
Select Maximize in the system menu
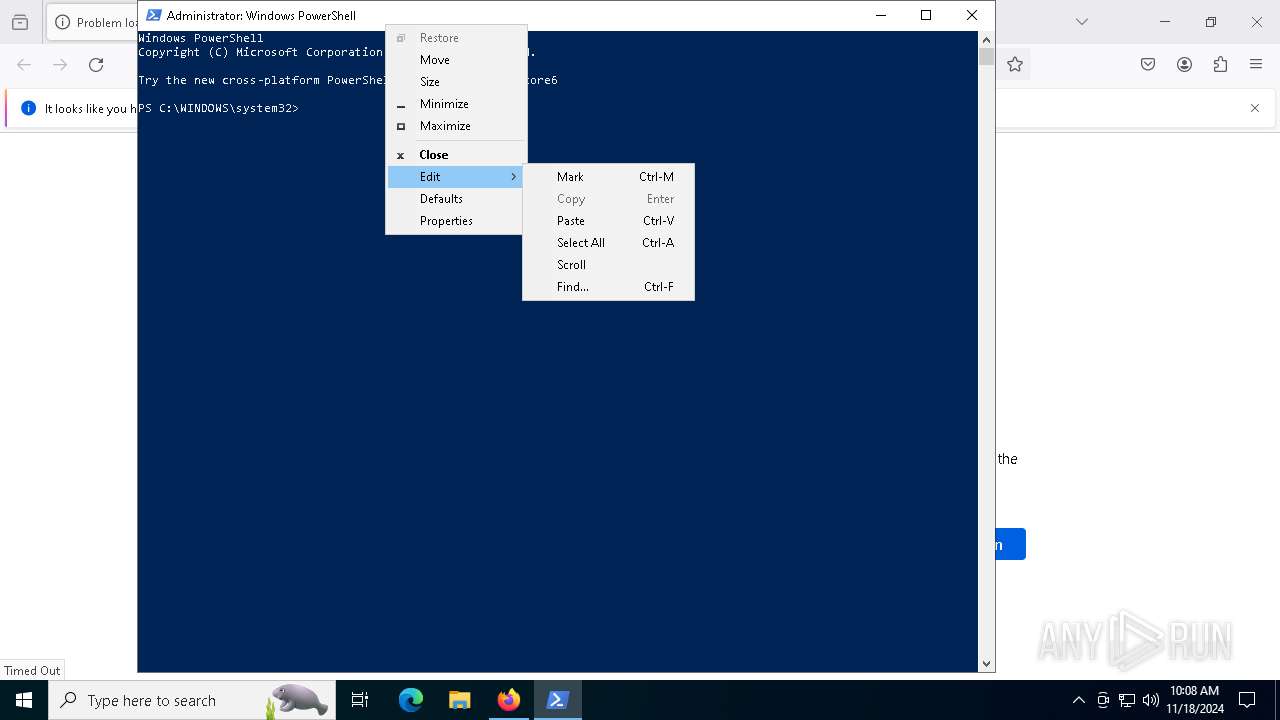(455, 126)
